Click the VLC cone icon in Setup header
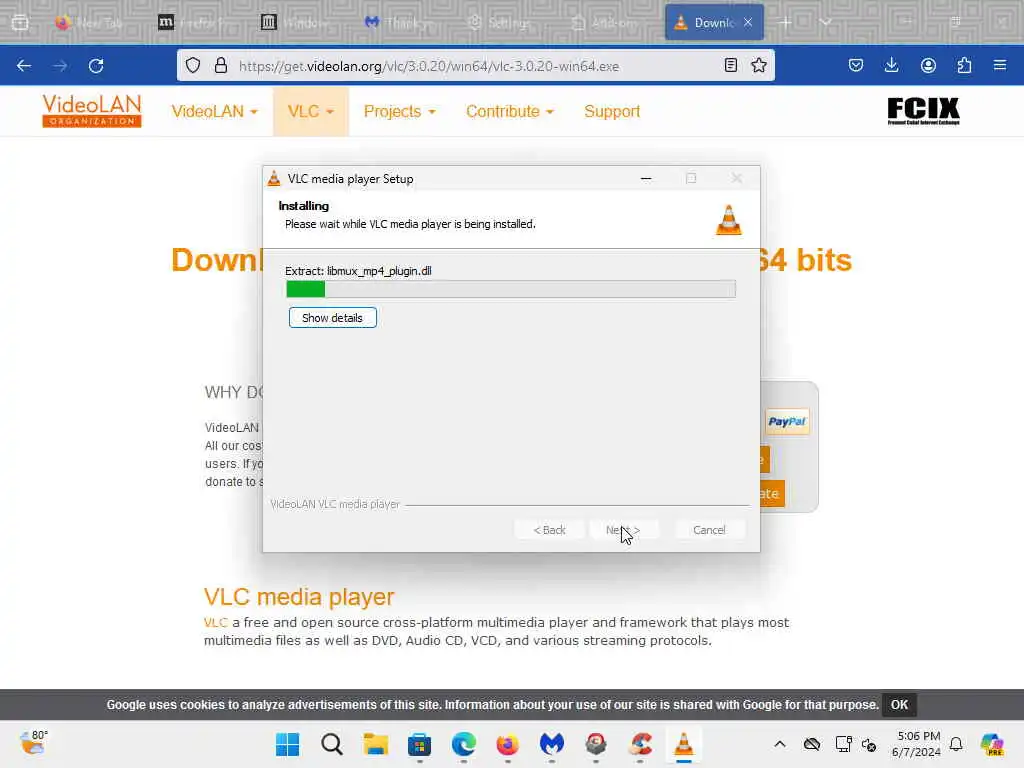Viewport: 1024px width, 768px height. (728, 219)
